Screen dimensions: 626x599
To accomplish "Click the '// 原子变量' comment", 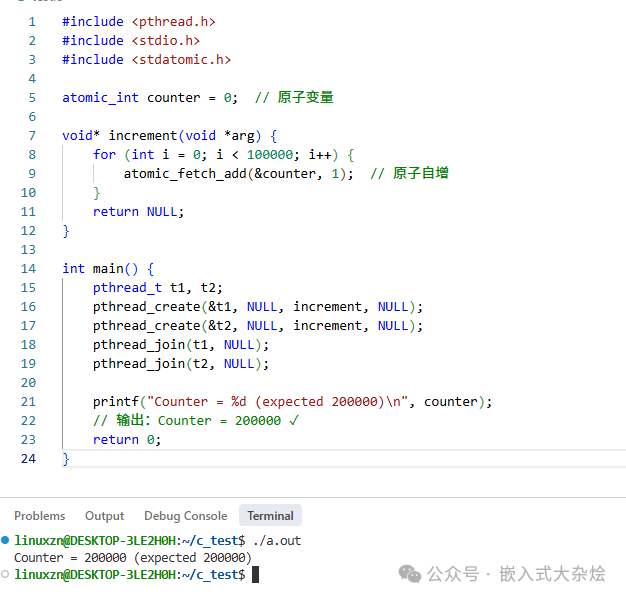I will [294, 97].
